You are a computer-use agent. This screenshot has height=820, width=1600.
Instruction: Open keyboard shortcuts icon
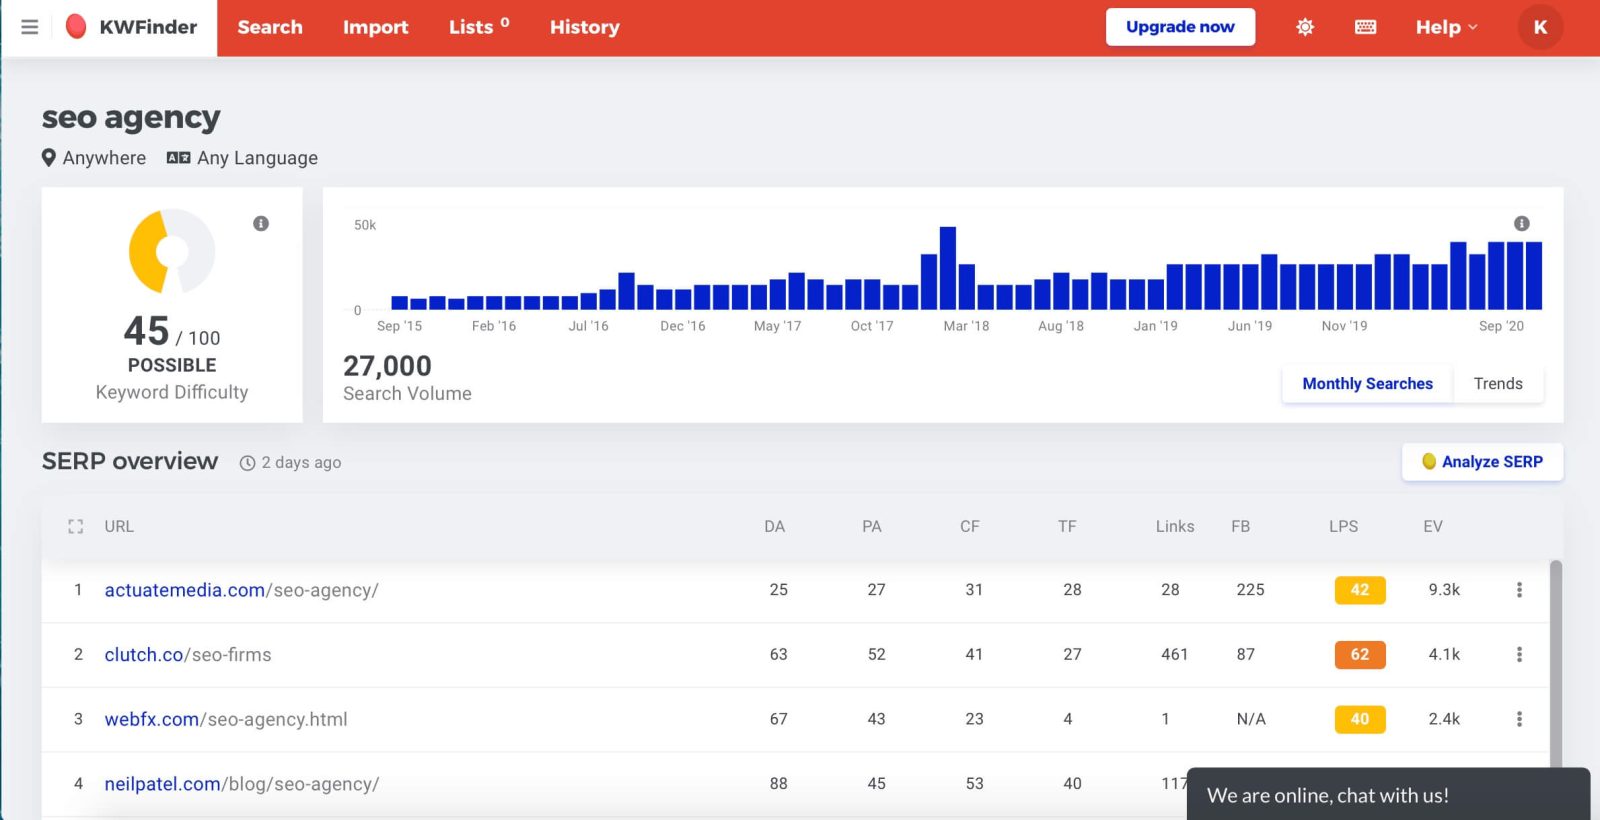pos(1365,27)
